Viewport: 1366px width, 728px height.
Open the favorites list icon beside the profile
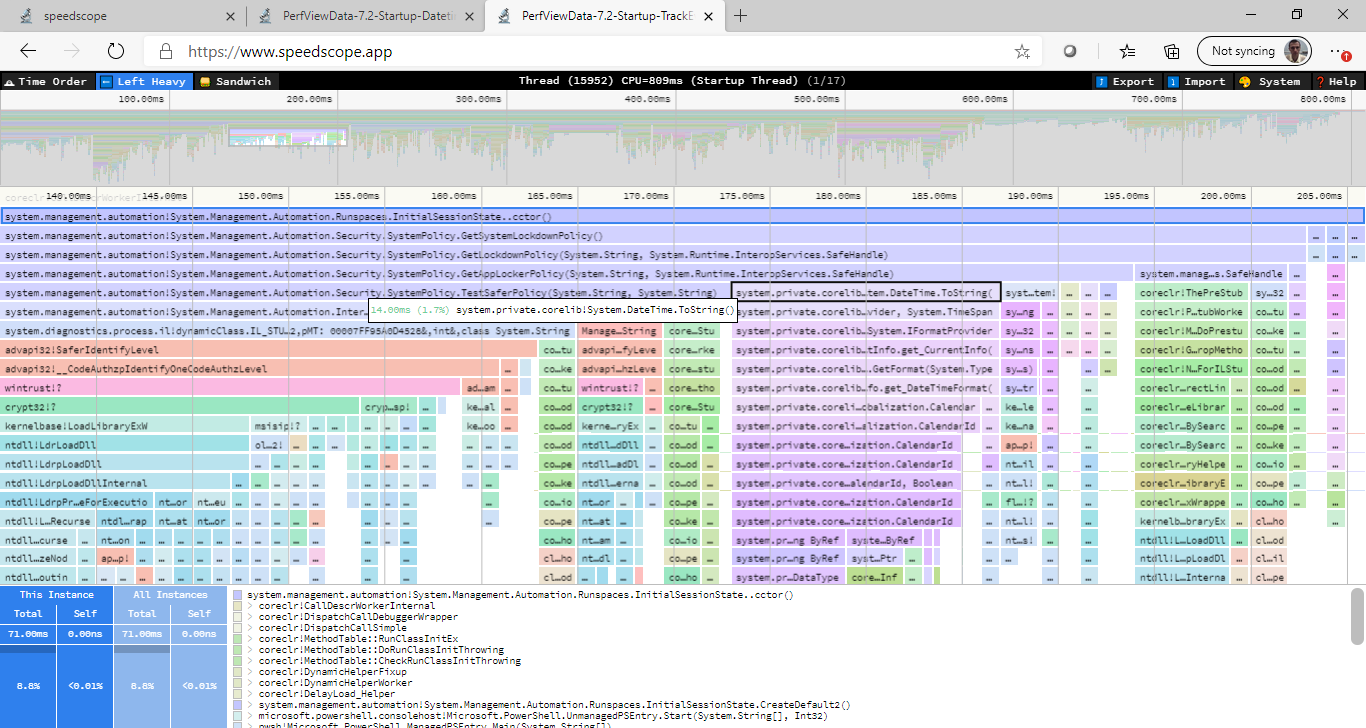click(1128, 51)
